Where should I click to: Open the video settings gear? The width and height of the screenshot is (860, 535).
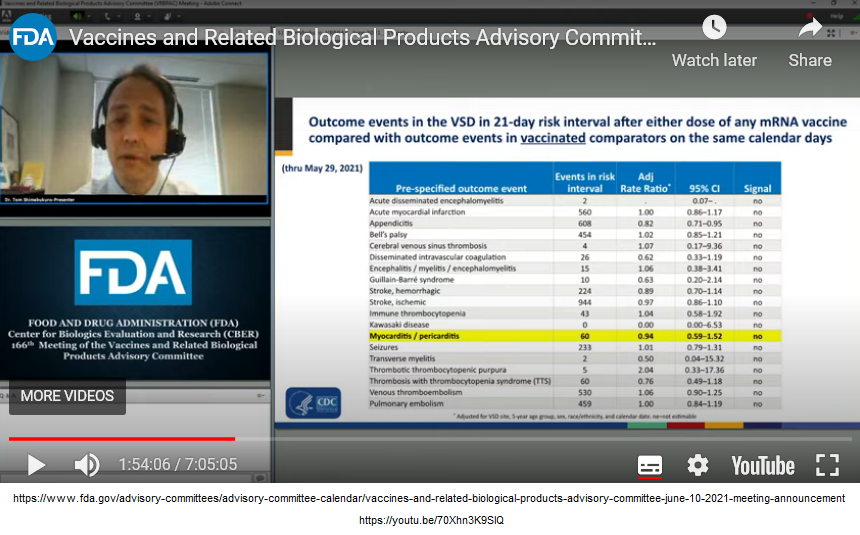click(698, 465)
